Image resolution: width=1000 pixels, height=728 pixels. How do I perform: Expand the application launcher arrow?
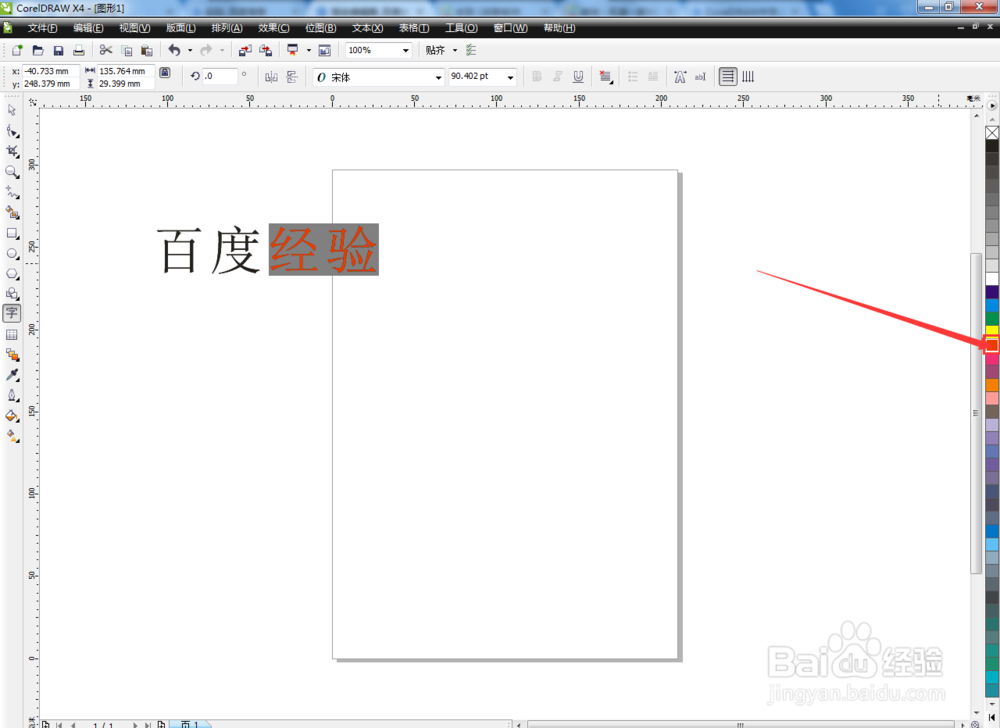pyautogui.click(x=309, y=50)
